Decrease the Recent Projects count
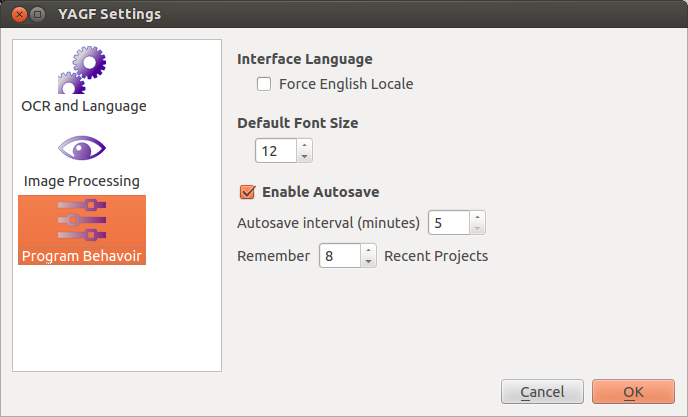The width and height of the screenshot is (688, 417). coord(368,261)
